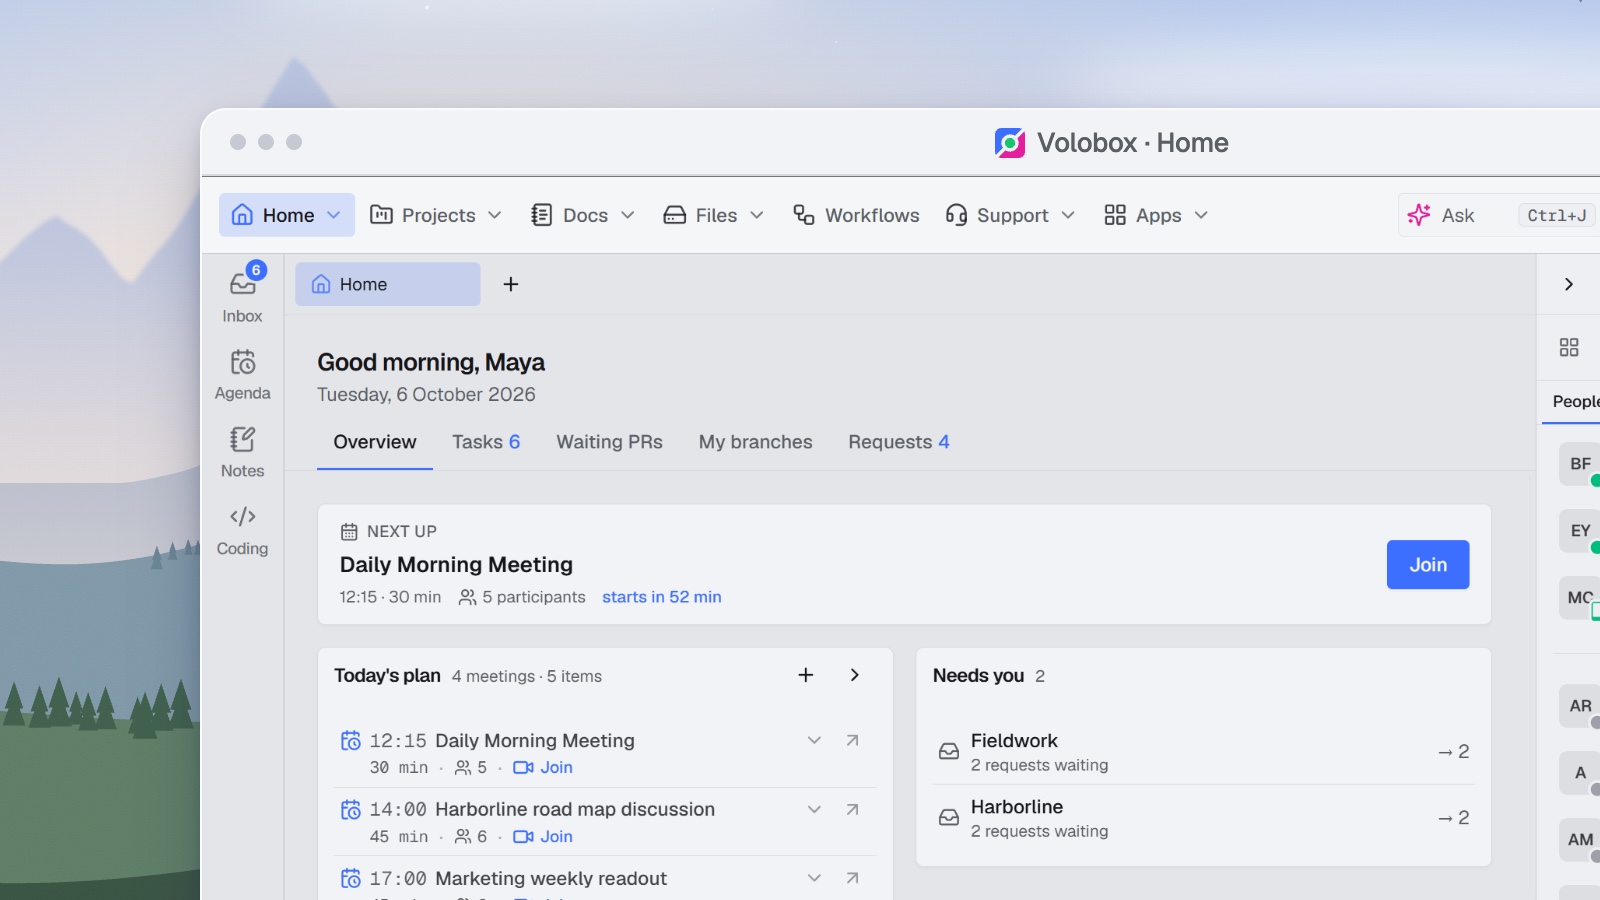Image resolution: width=1600 pixels, height=900 pixels.
Task: Open the Agenda sidebar item
Action: [x=243, y=374]
